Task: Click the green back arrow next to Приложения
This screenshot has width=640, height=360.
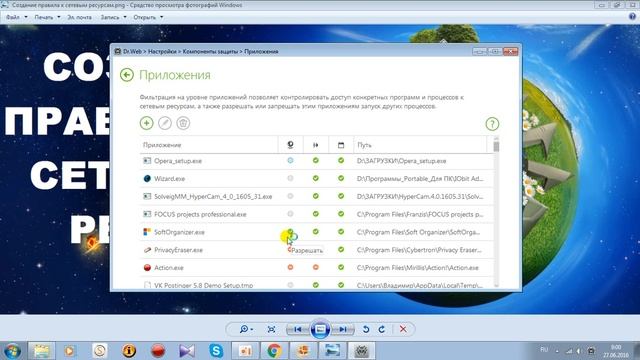Action: [127, 75]
